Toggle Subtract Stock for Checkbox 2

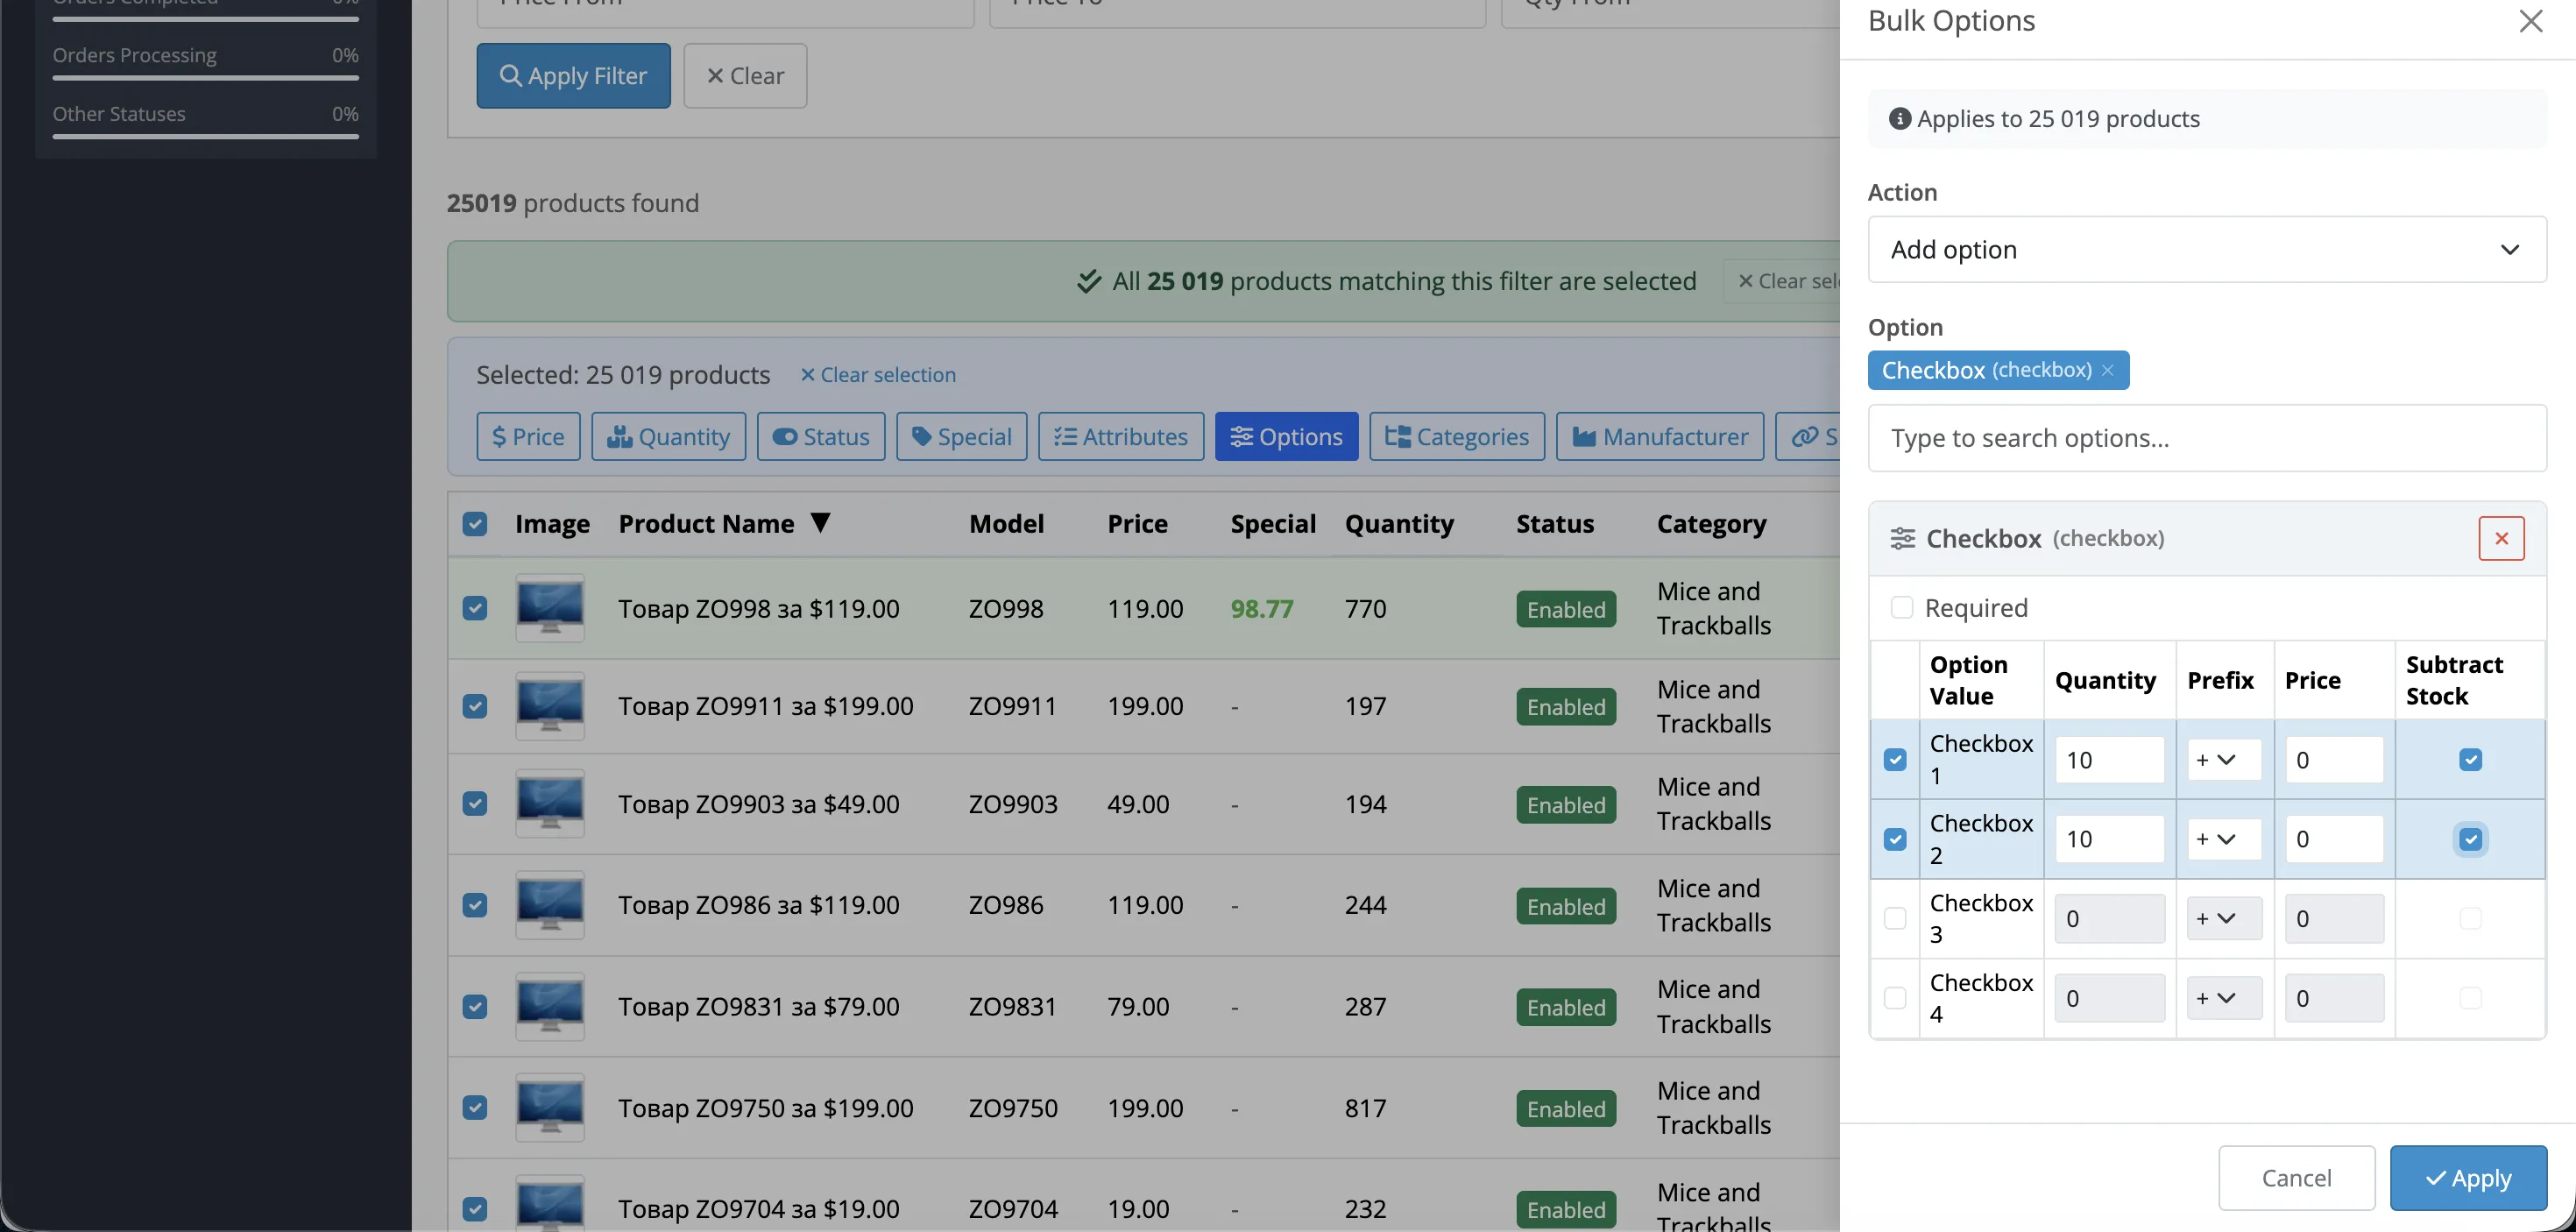coord(2470,839)
